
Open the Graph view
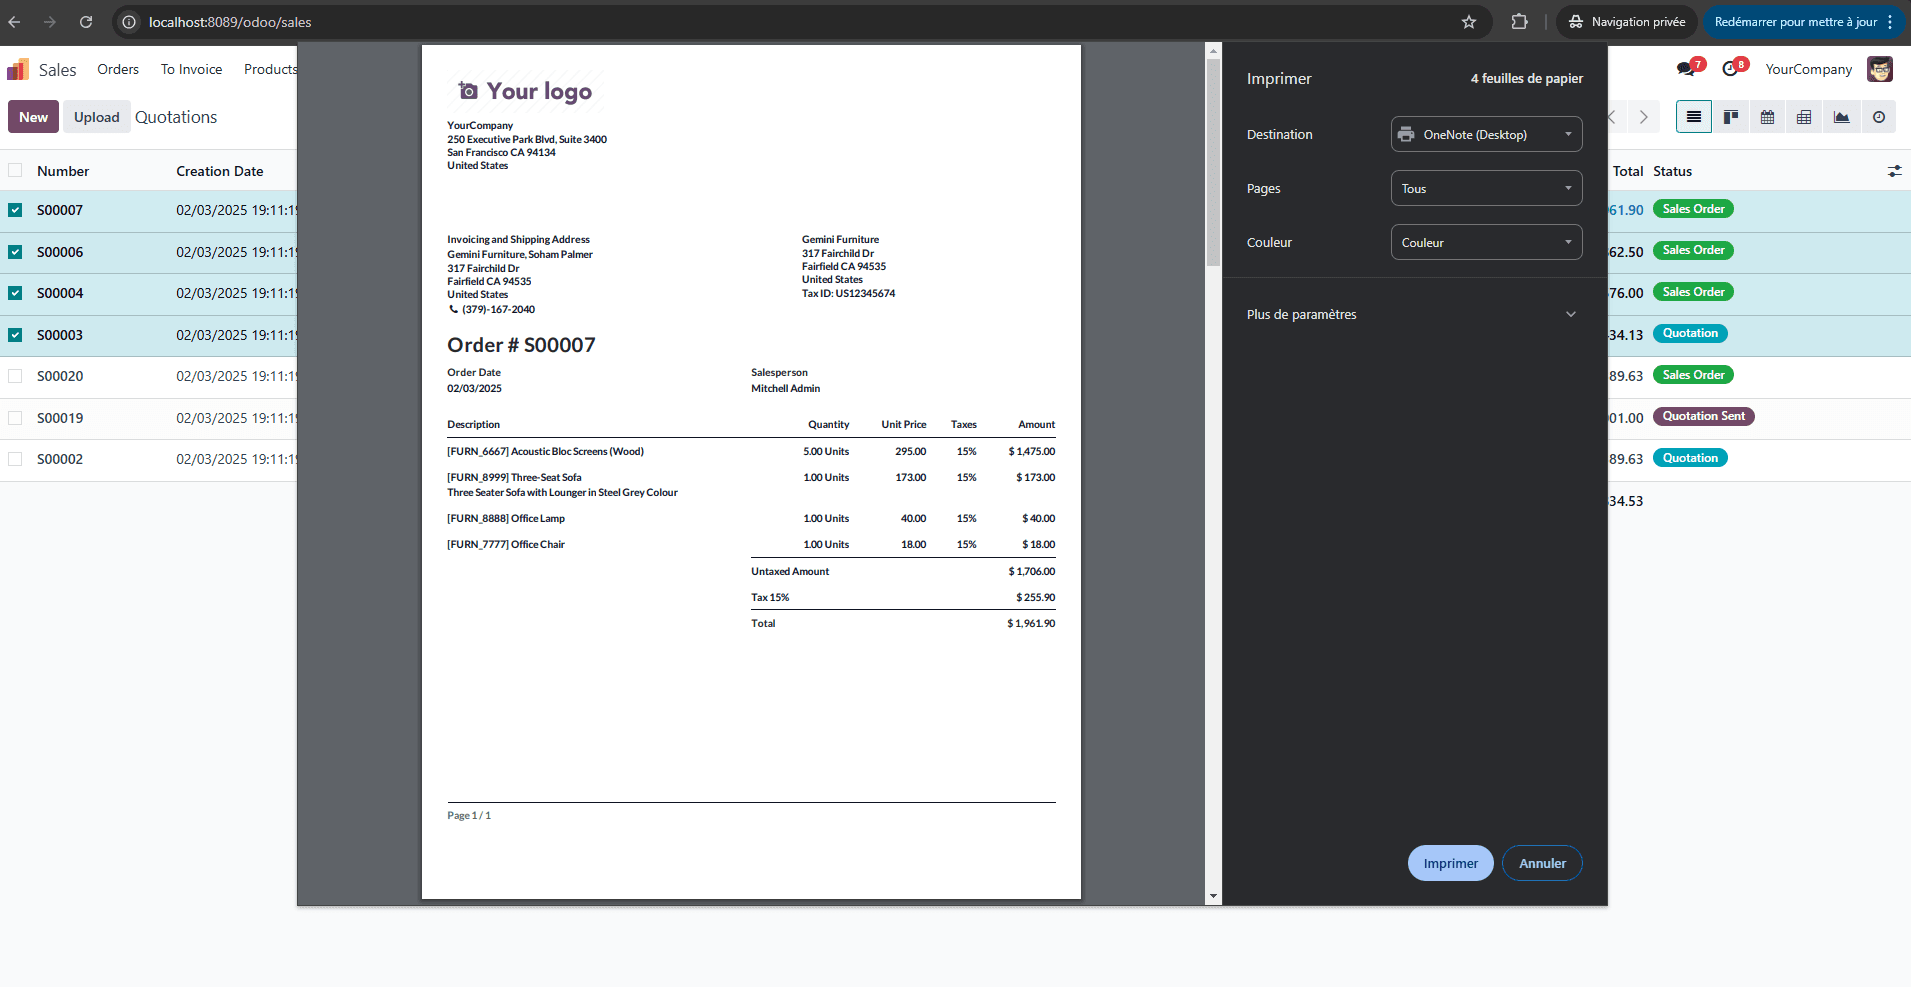coord(1841,117)
